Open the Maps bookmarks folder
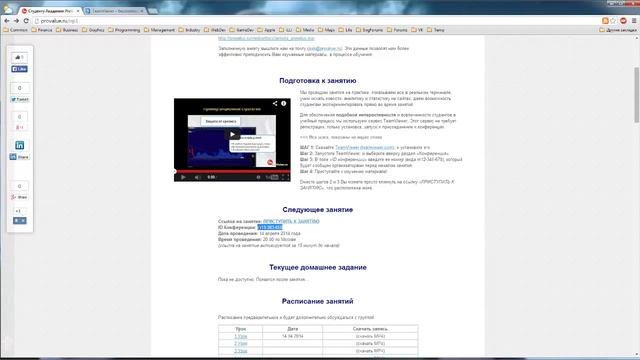Image resolution: width=640 pixels, height=360 pixels. (327, 30)
